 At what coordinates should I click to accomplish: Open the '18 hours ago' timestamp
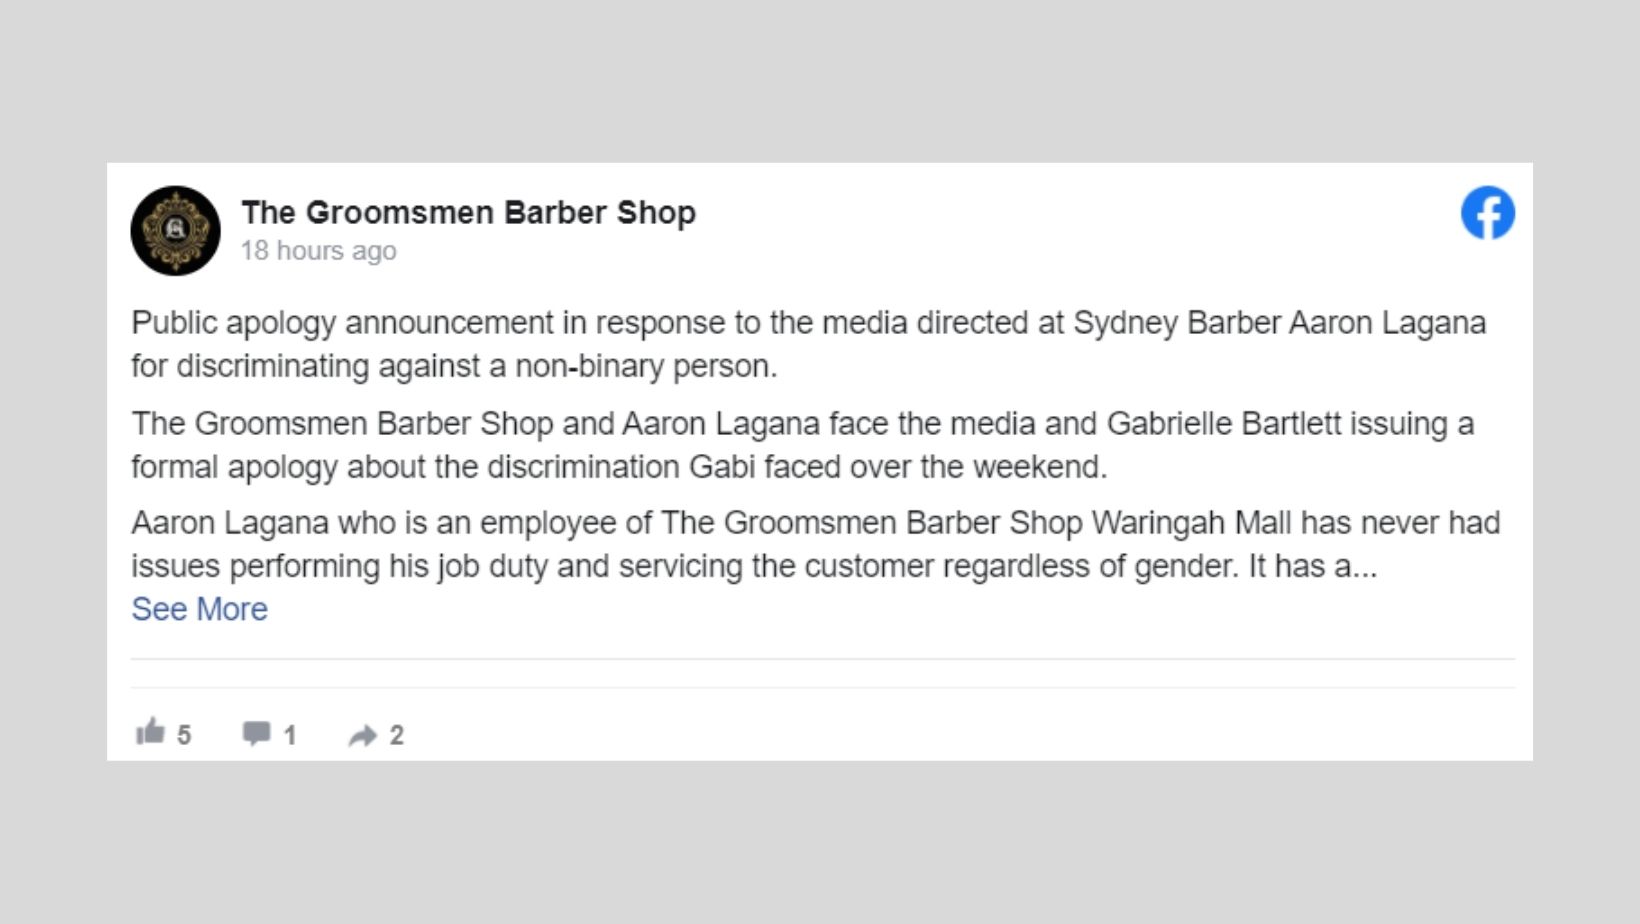coord(318,250)
